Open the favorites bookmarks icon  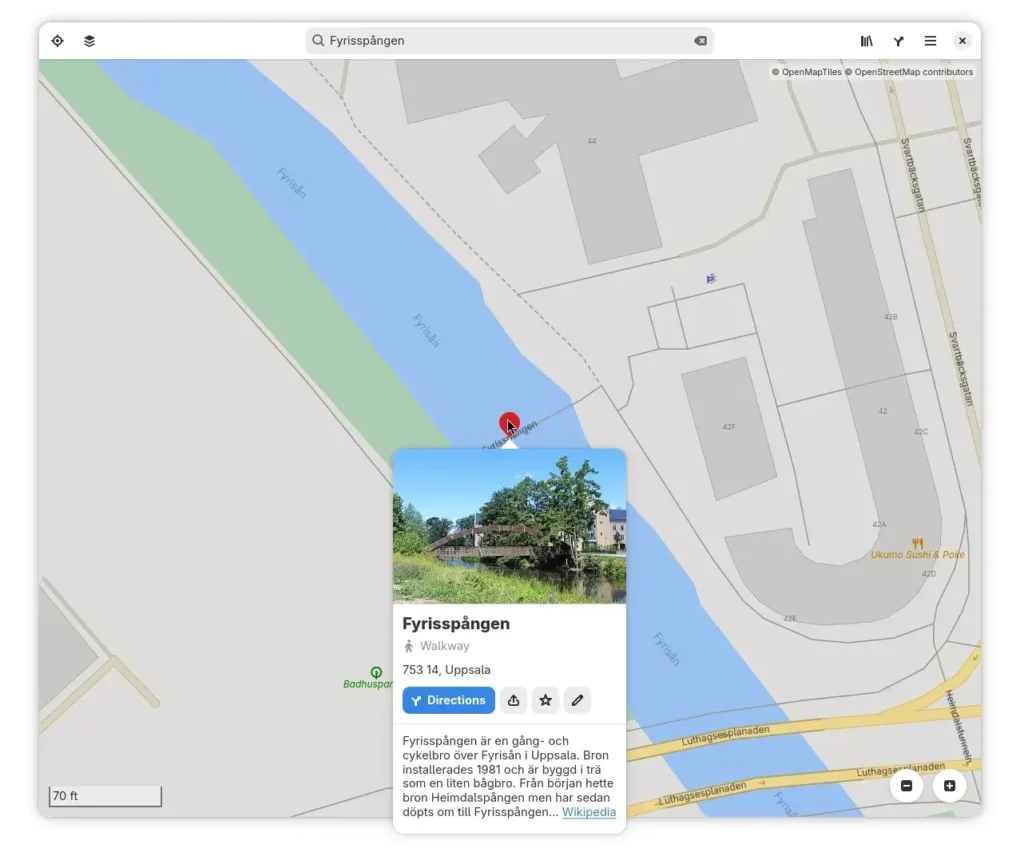[x=867, y=41]
